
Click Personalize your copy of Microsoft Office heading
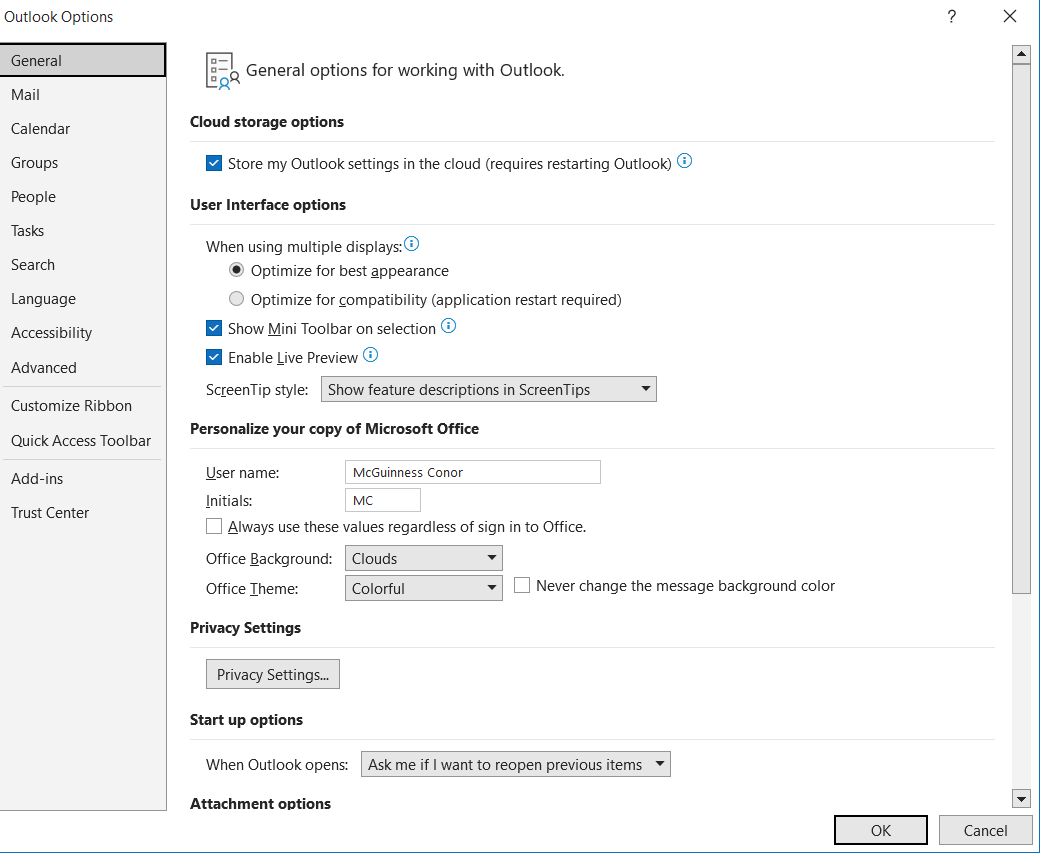(x=334, y=429)
